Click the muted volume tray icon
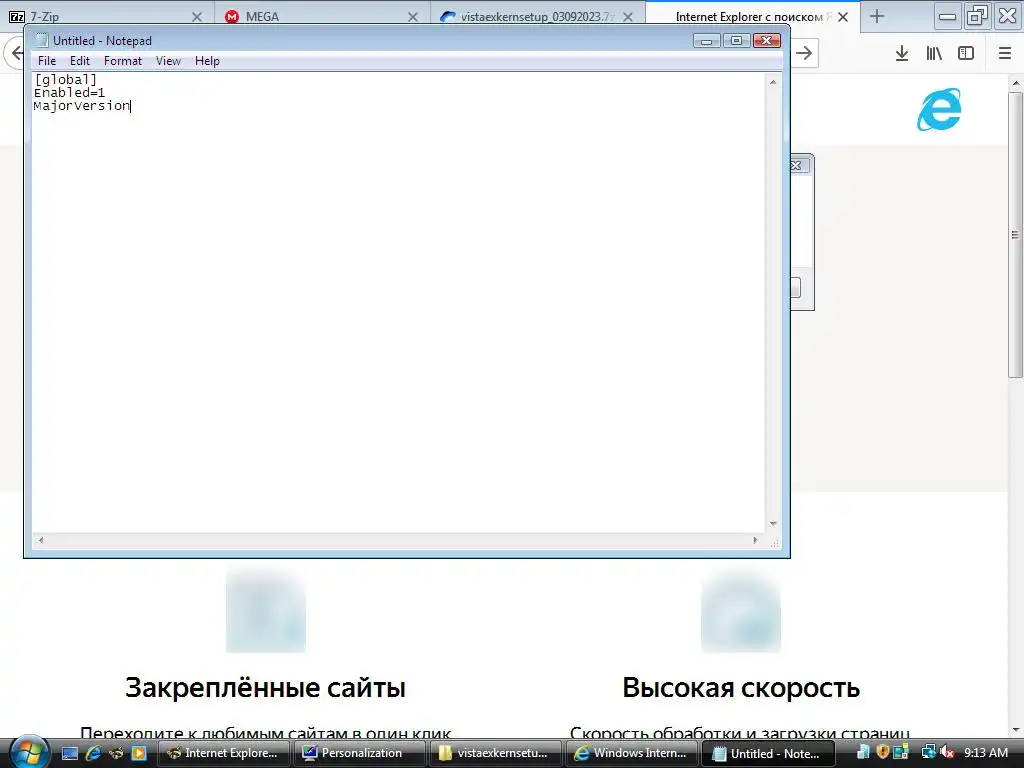 [947, 752]
